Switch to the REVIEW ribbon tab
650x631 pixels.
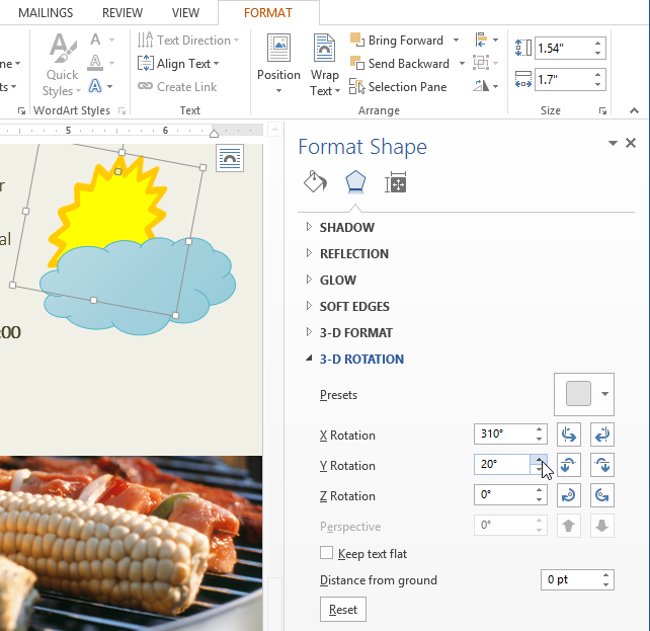pyautogui.click(x=122, y=13)
